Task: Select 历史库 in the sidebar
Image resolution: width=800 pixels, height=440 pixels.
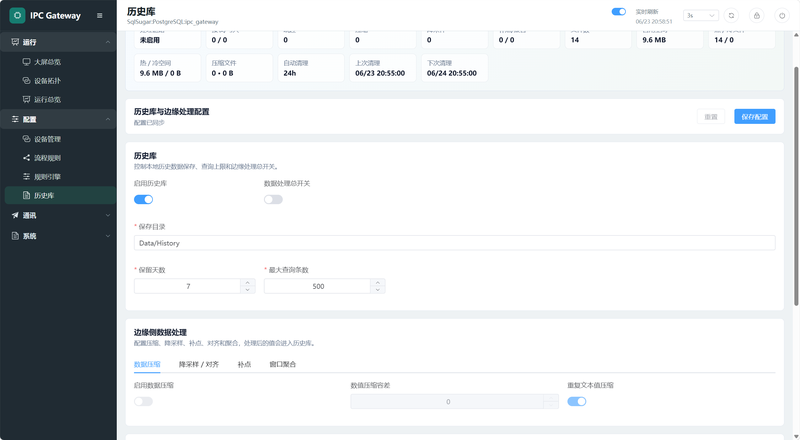Action: (58, 195)
